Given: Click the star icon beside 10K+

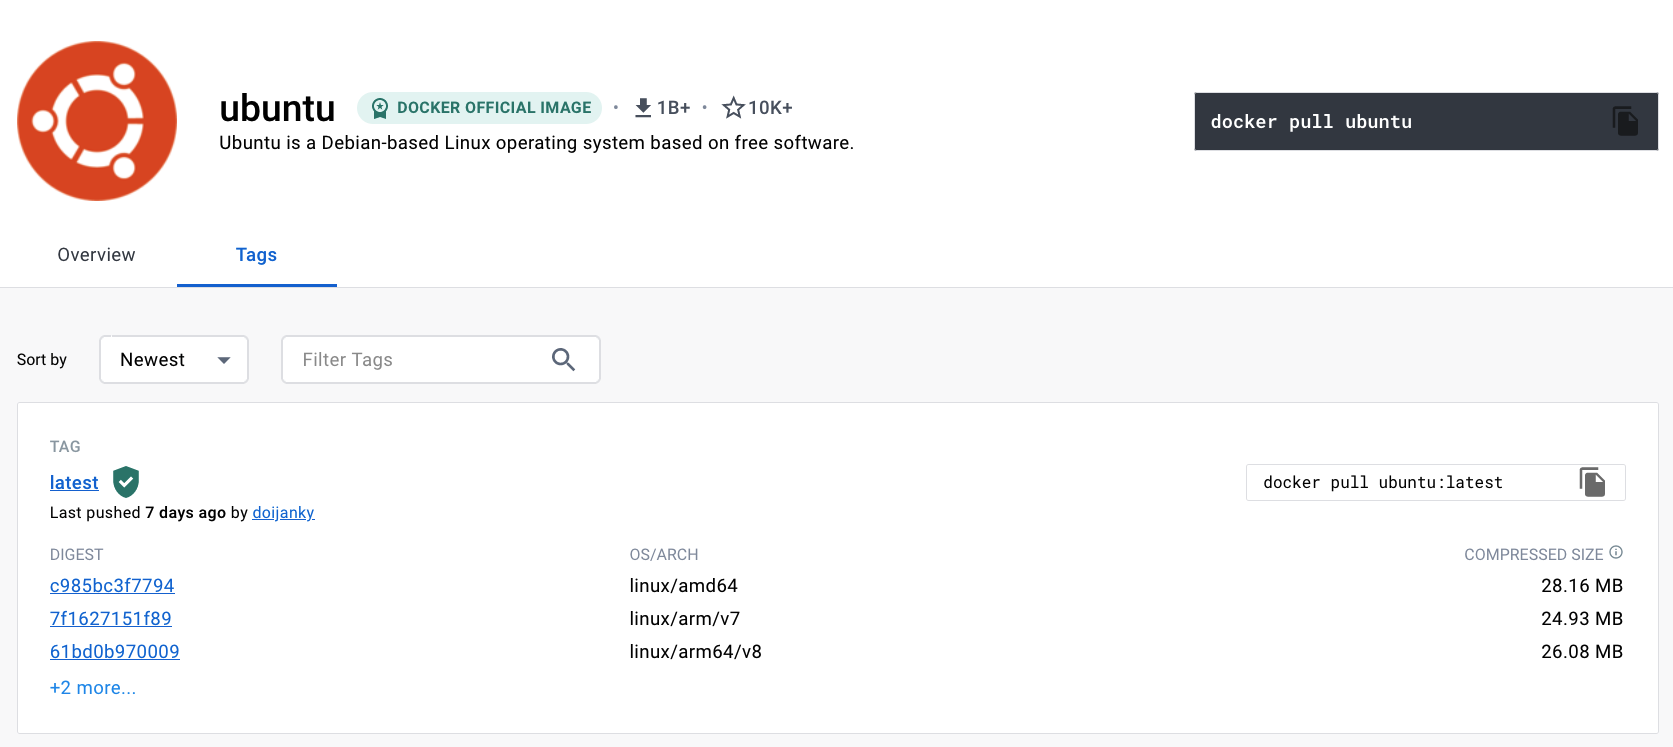Looking at the screenshot, I should tap(733, 107).
